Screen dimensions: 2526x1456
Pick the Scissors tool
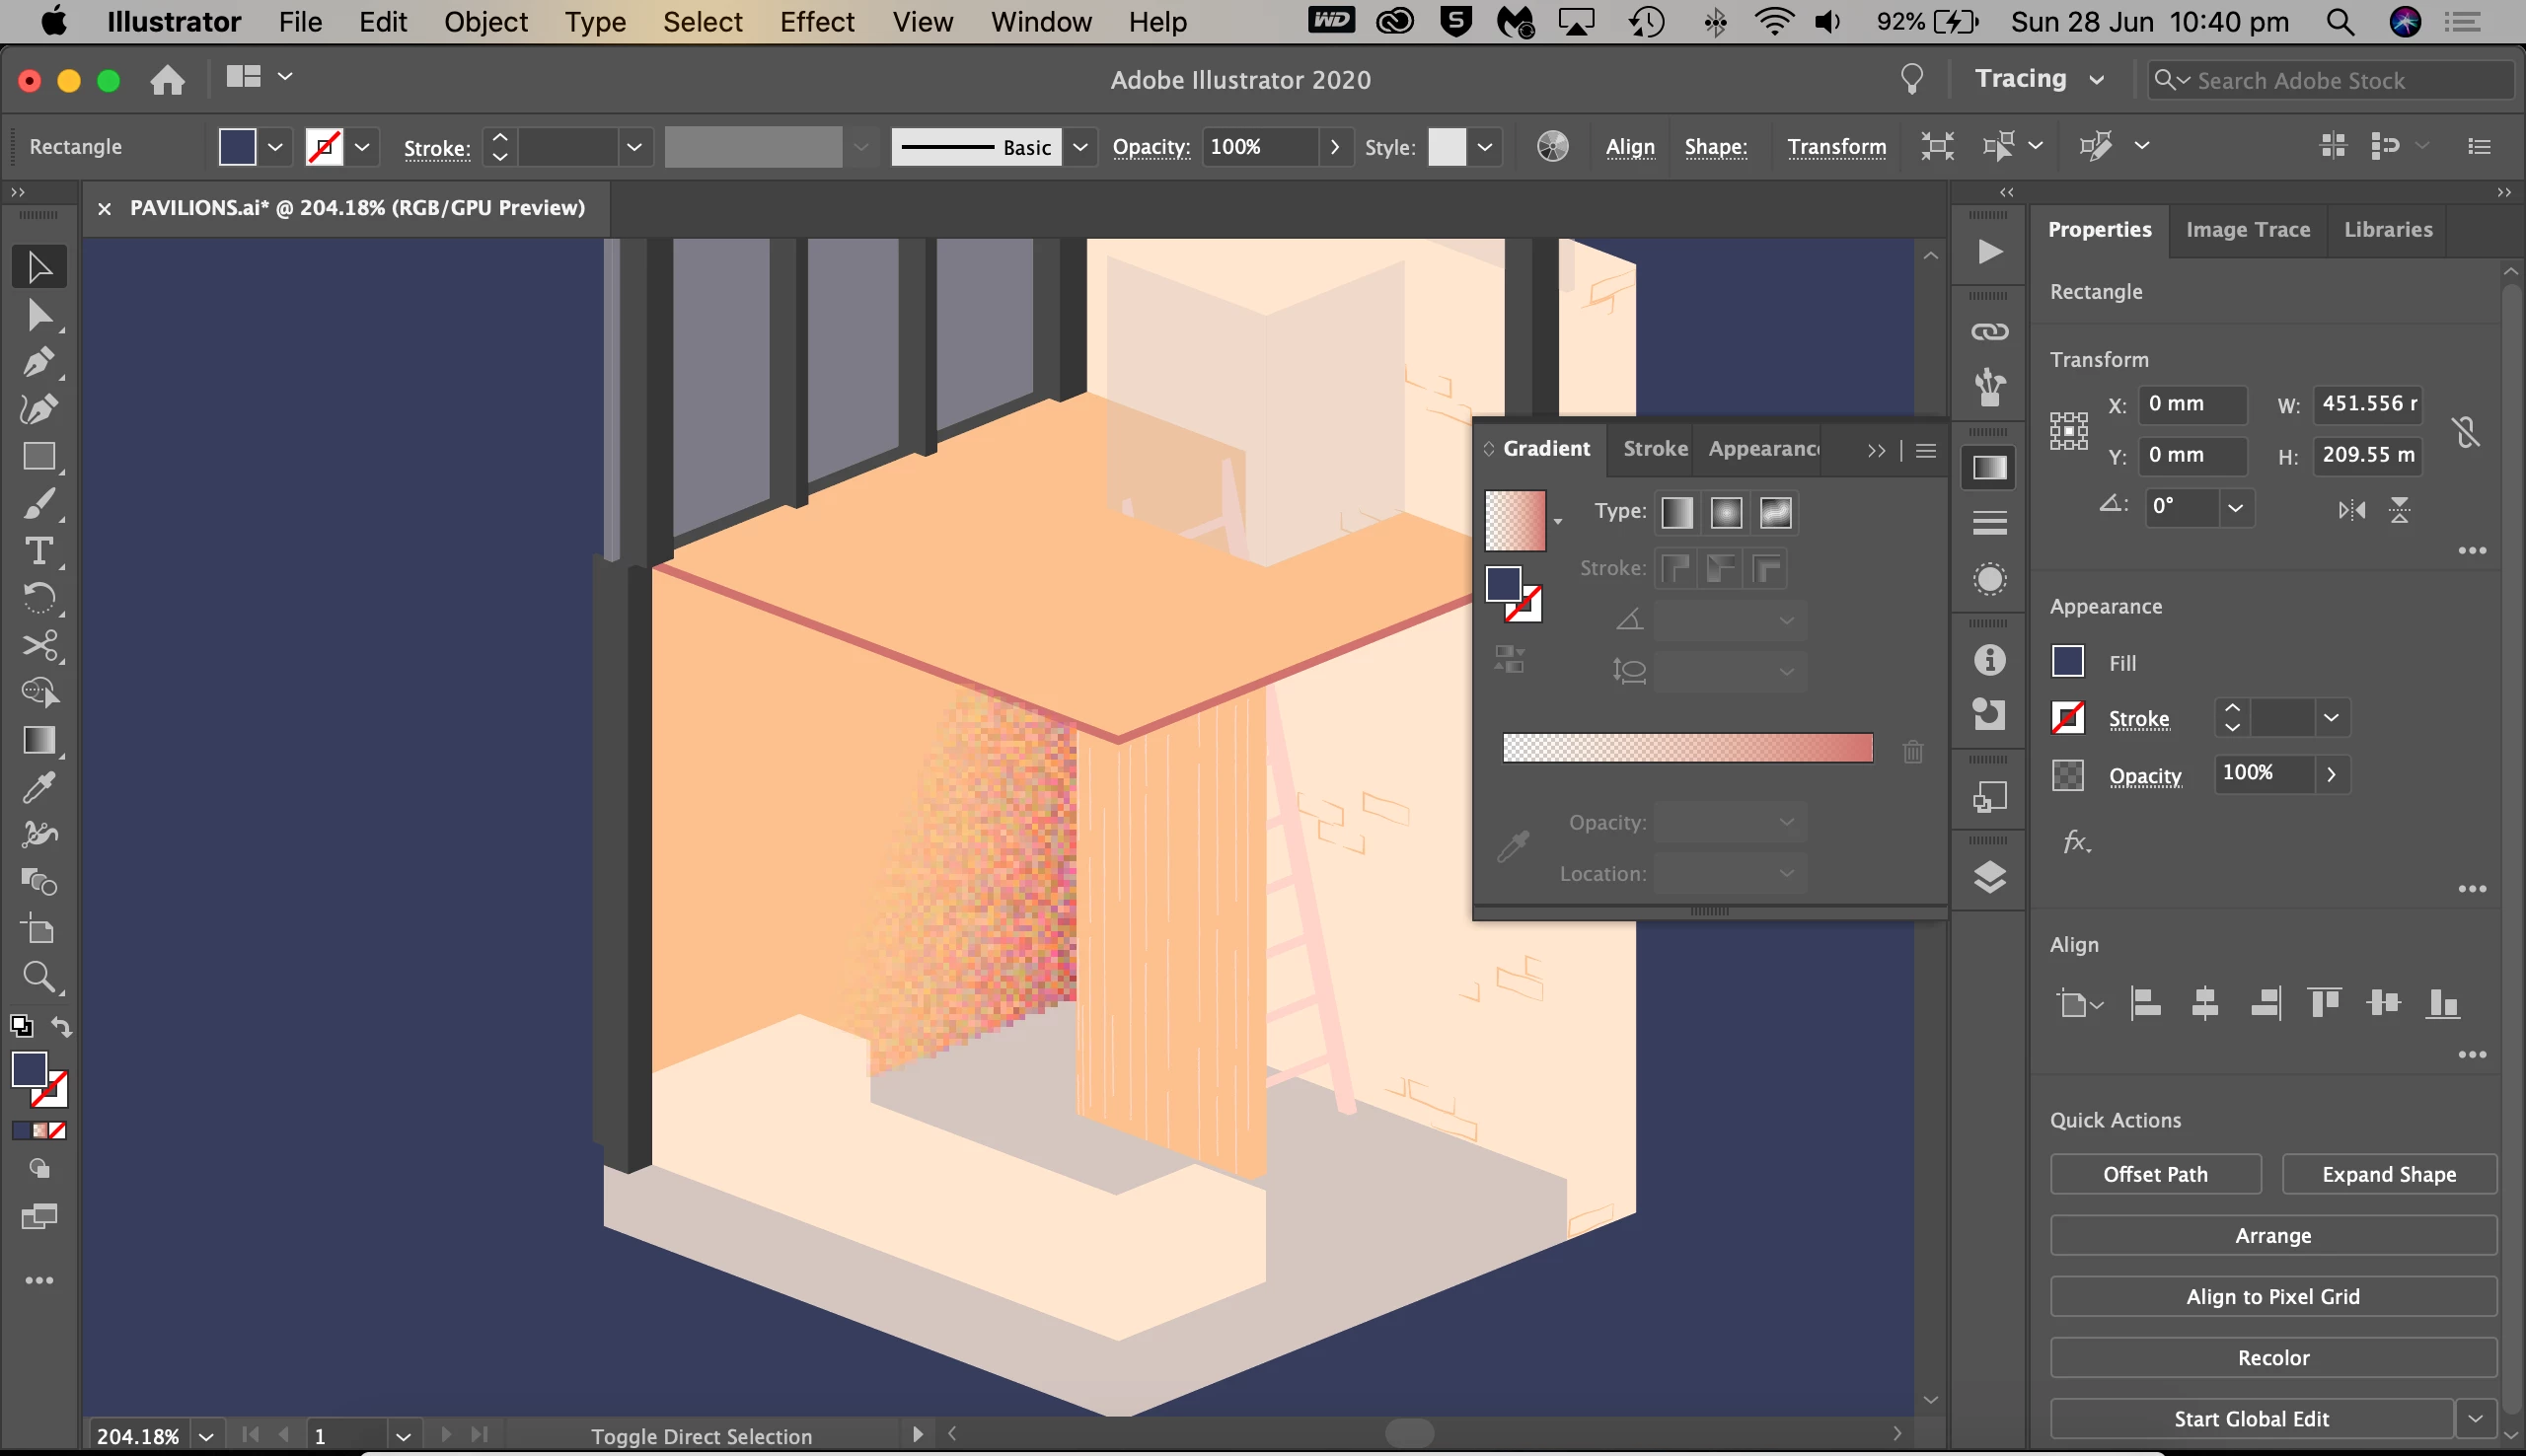pyautogui.click(x=38, y=646)
